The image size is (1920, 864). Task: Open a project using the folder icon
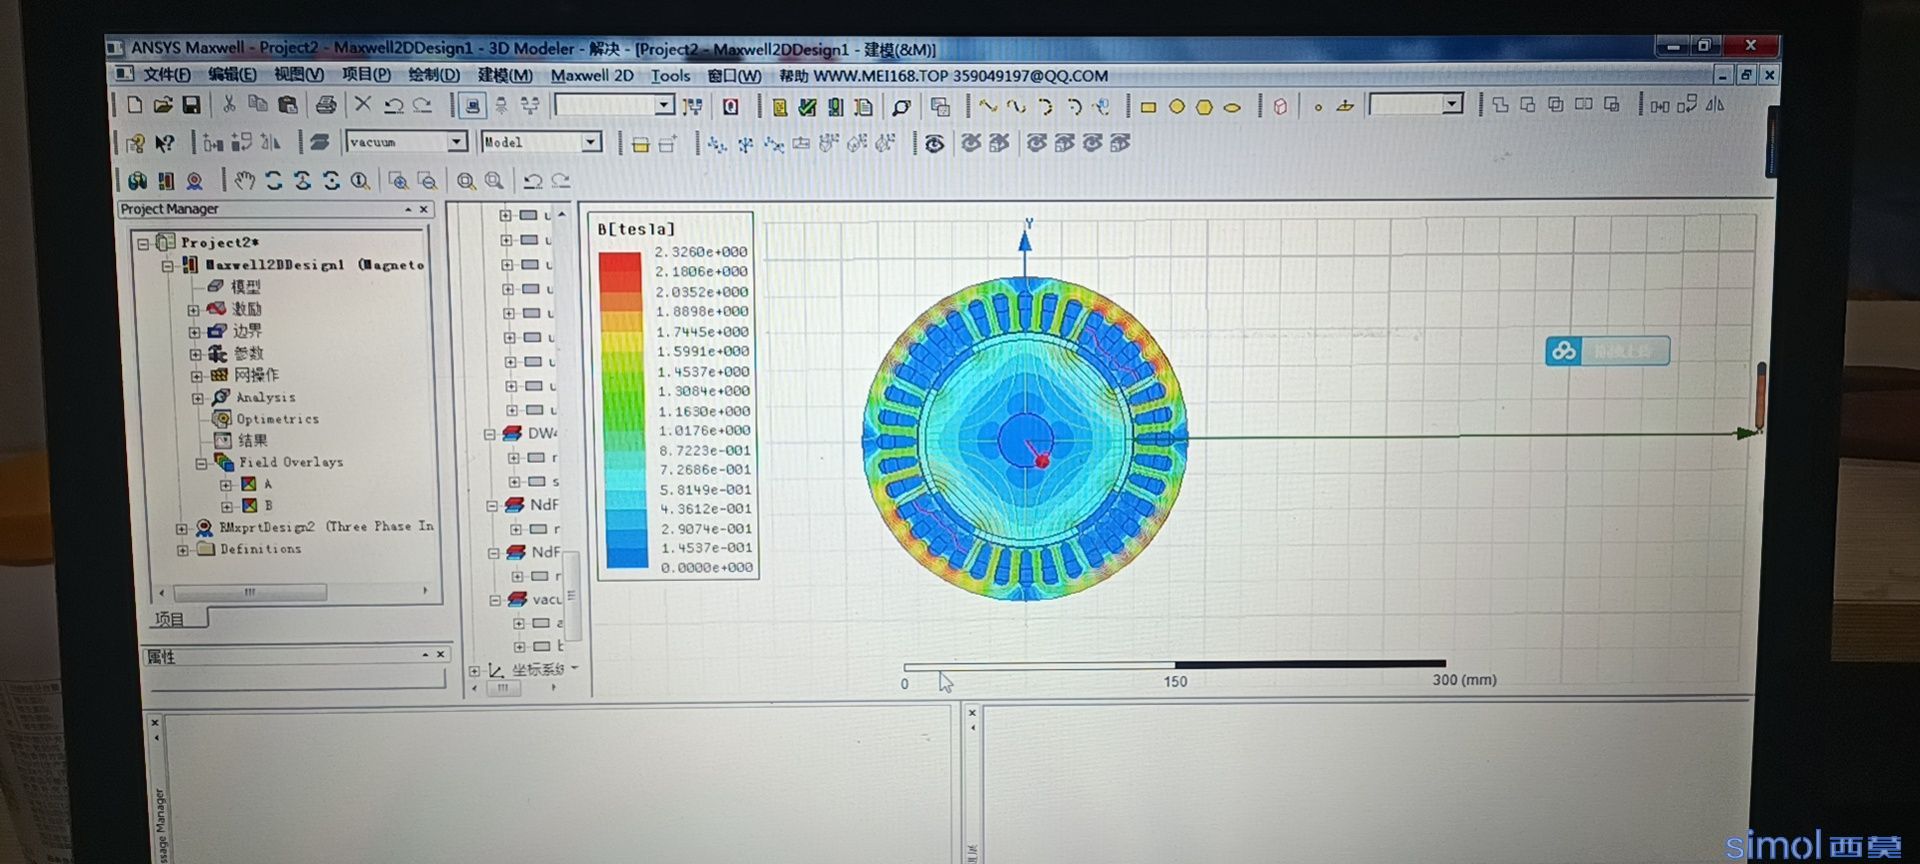163,105
